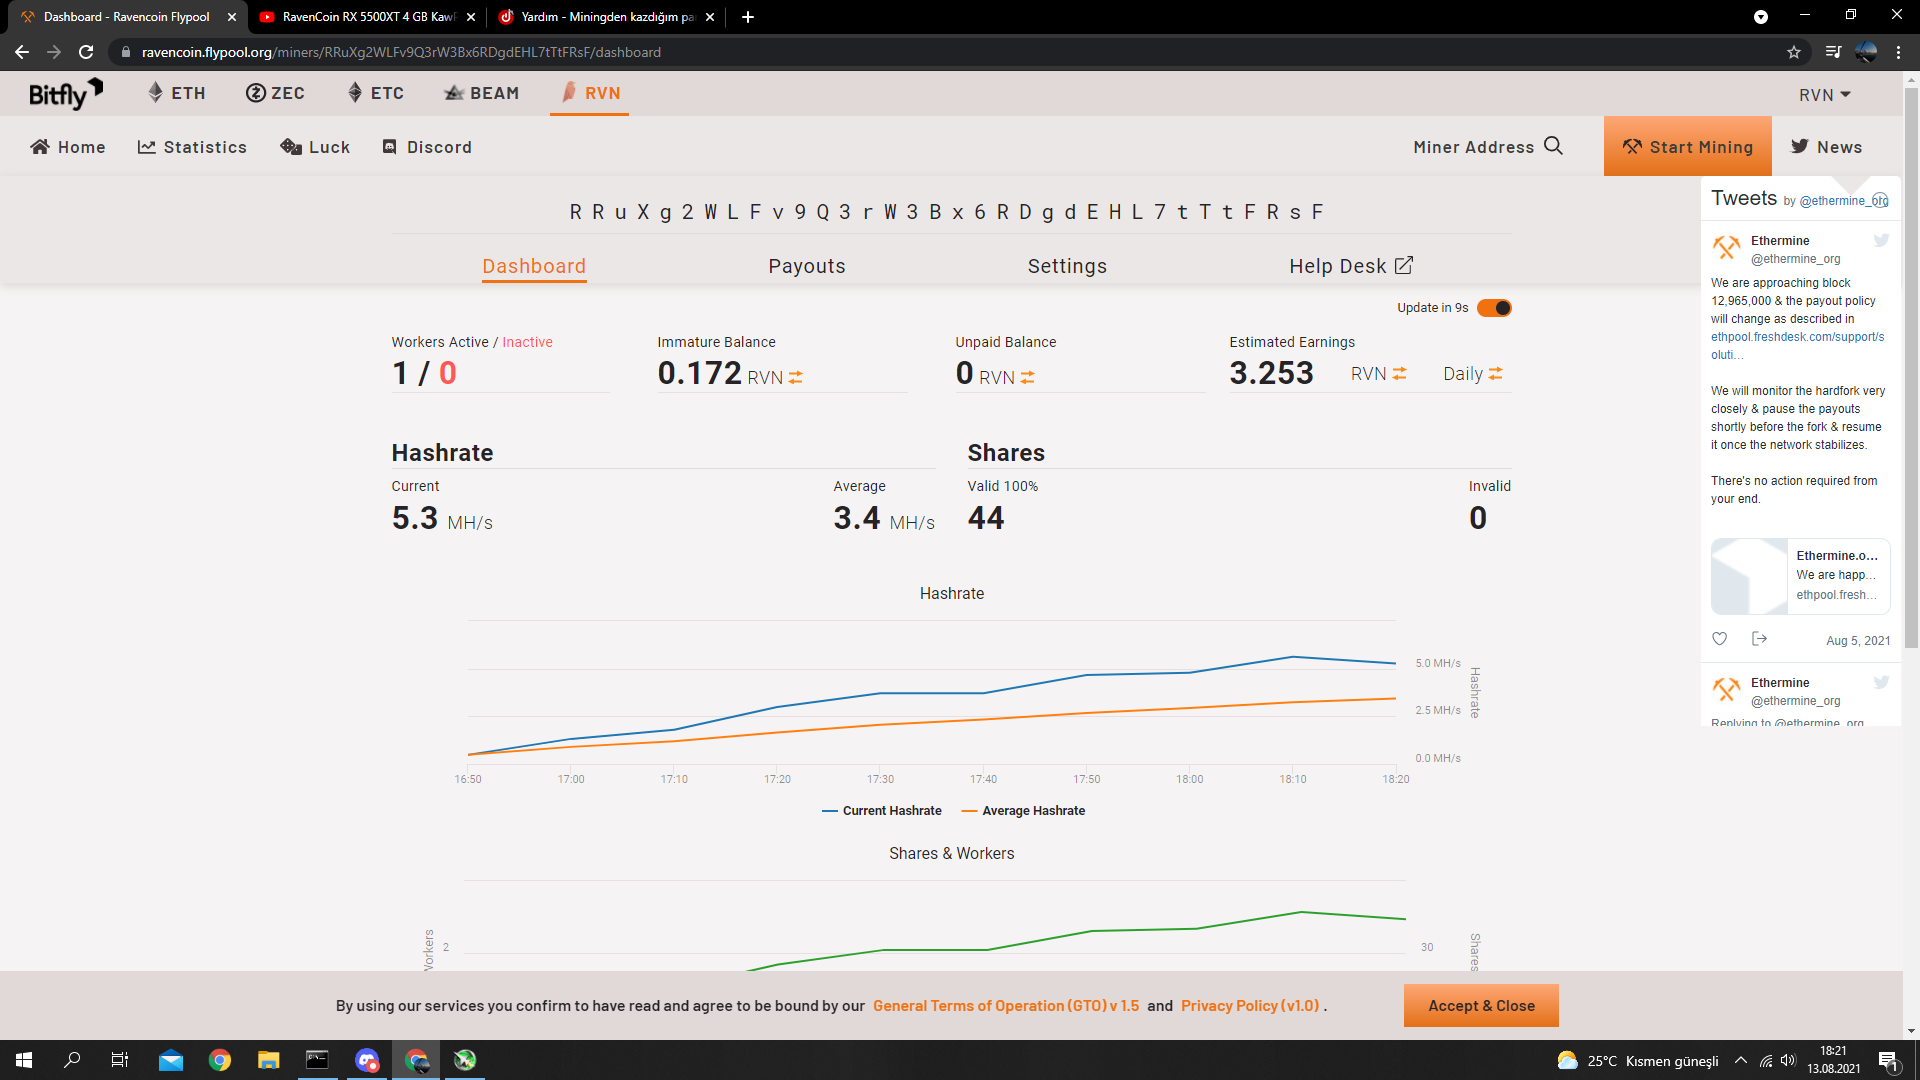Viewport: 1920px width, 1080px height.
Task: Open a new browser tab
Action: pos(748,17)
